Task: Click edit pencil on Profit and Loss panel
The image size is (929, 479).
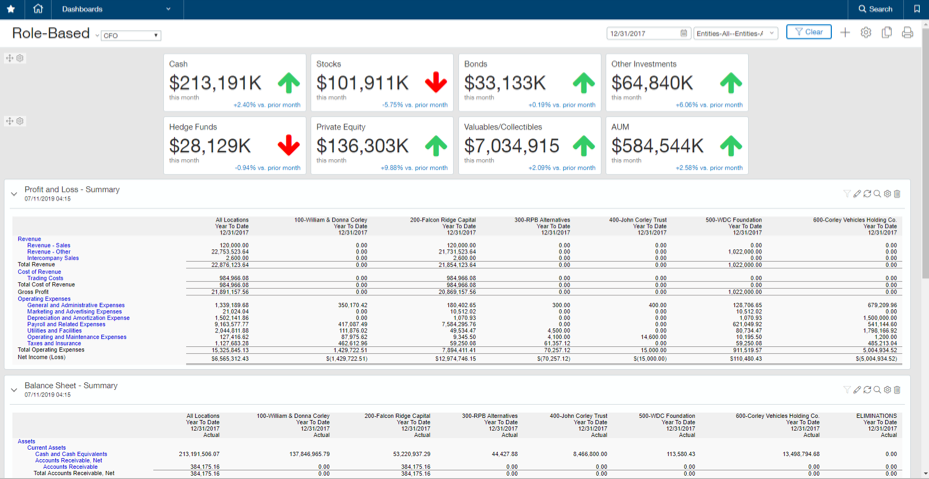Action: (x=857, y=193)
